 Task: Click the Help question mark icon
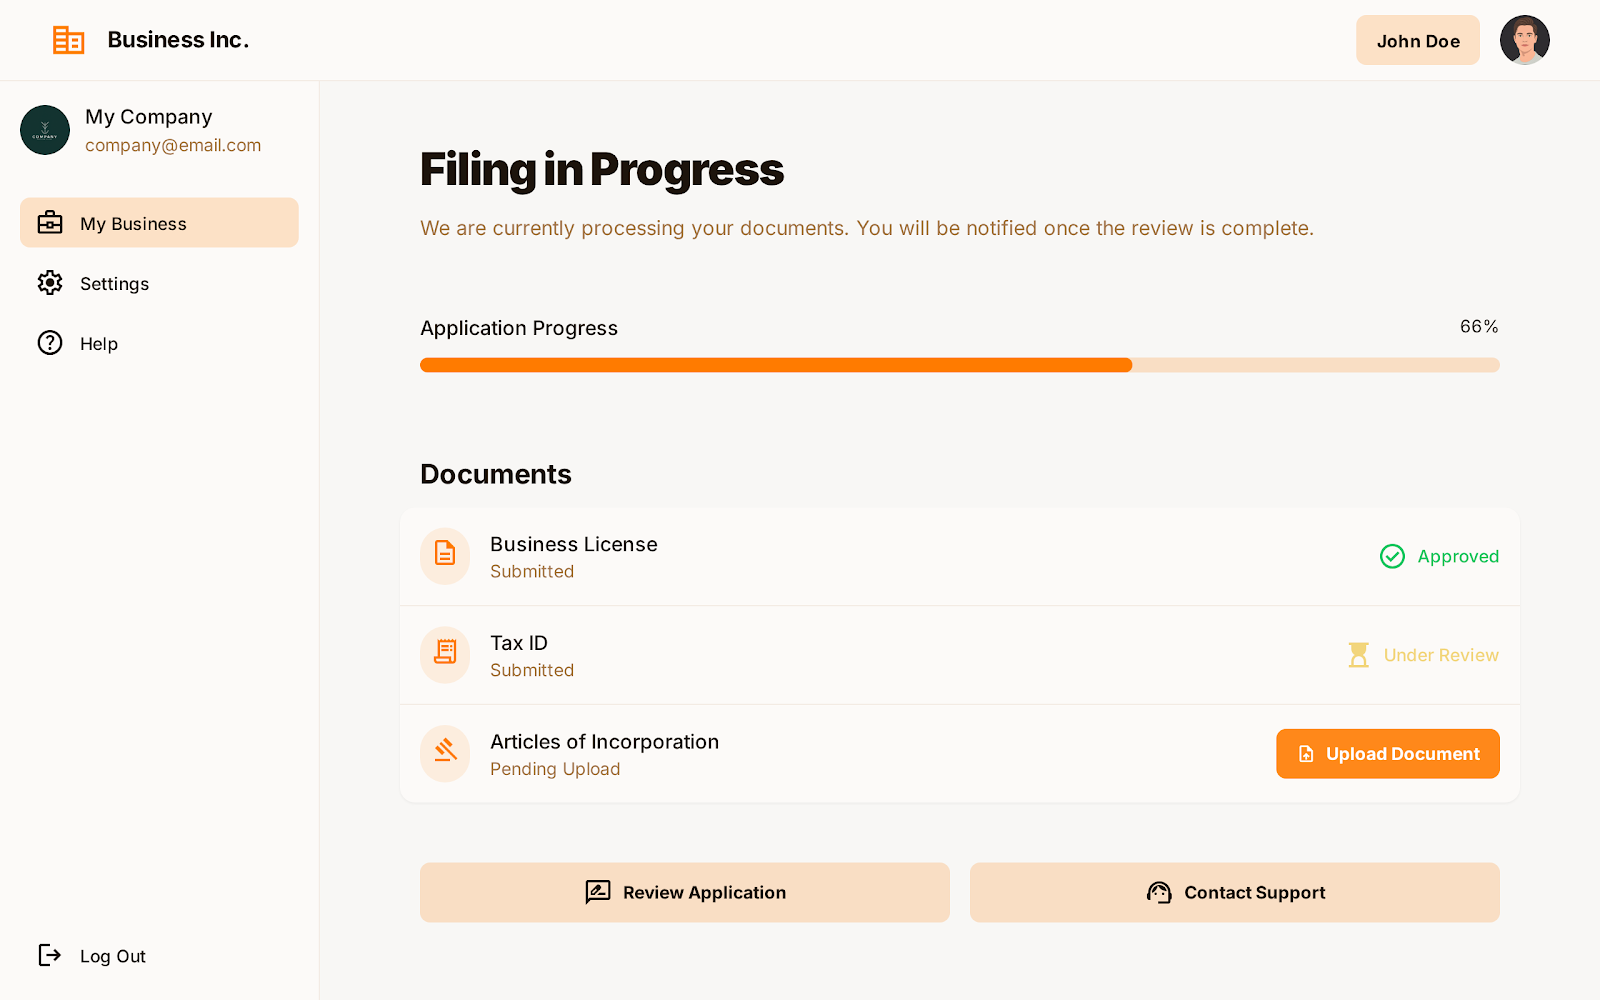[50, 343]
